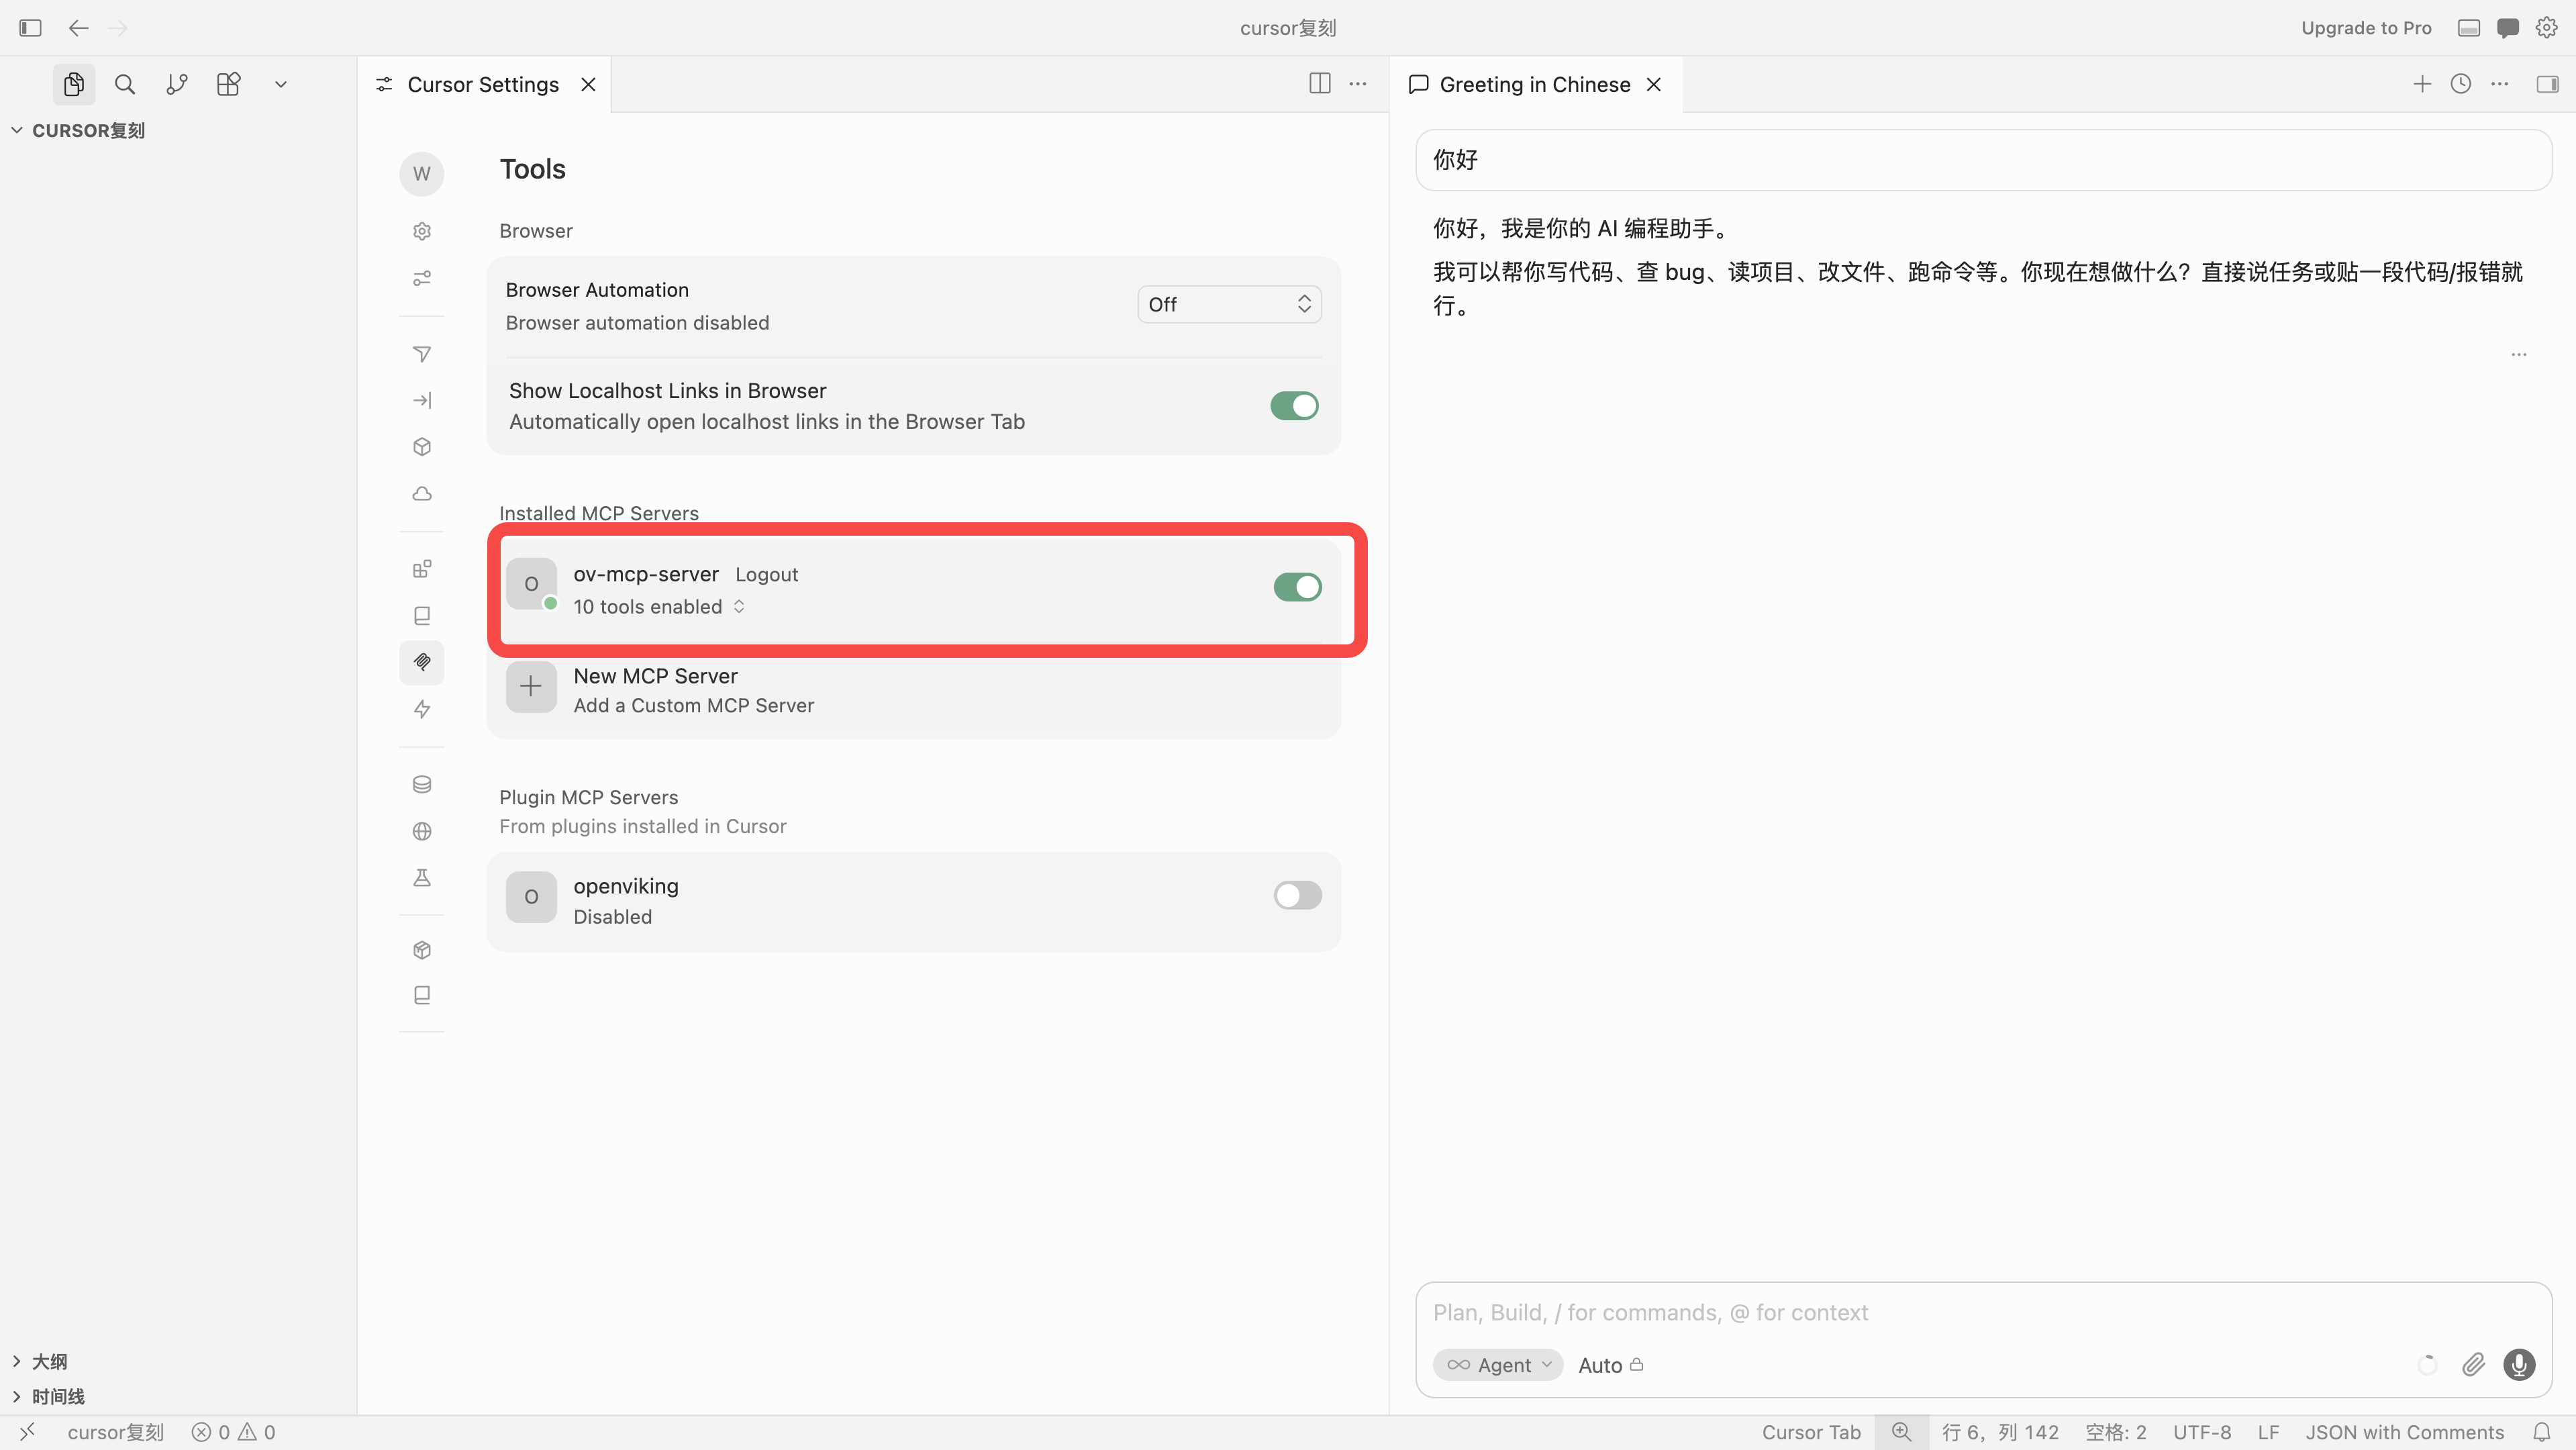Click Logout next to ov-mcp-server
The height and width of the screenshot is (1450, 2576).
pos(767,575)
